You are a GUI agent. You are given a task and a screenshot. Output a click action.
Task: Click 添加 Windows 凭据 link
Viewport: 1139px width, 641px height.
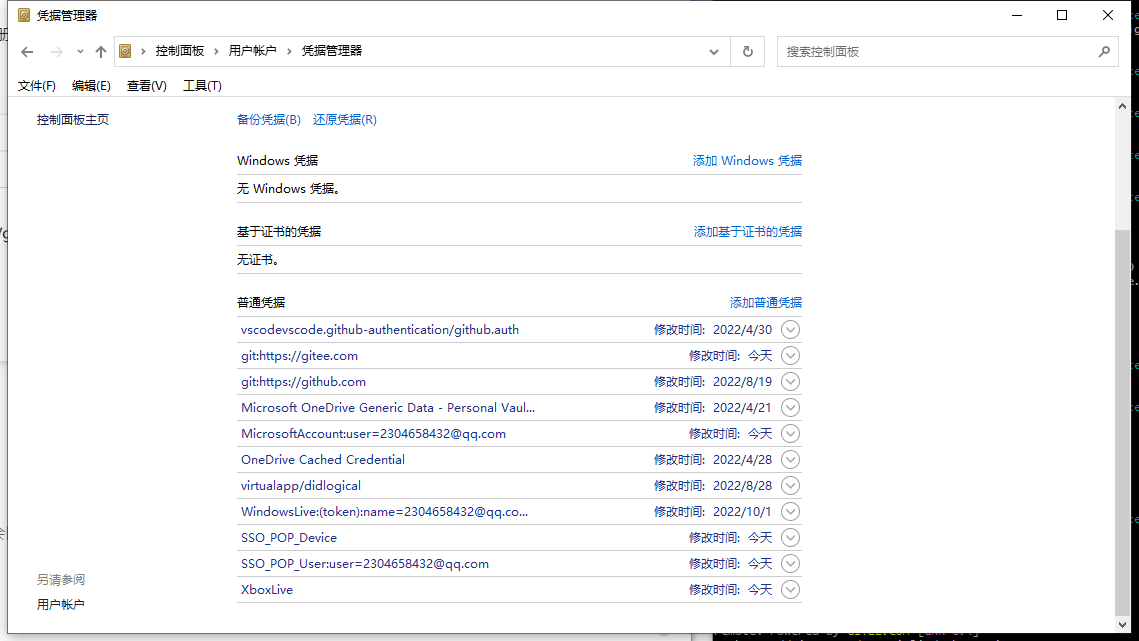coord(747,161)
